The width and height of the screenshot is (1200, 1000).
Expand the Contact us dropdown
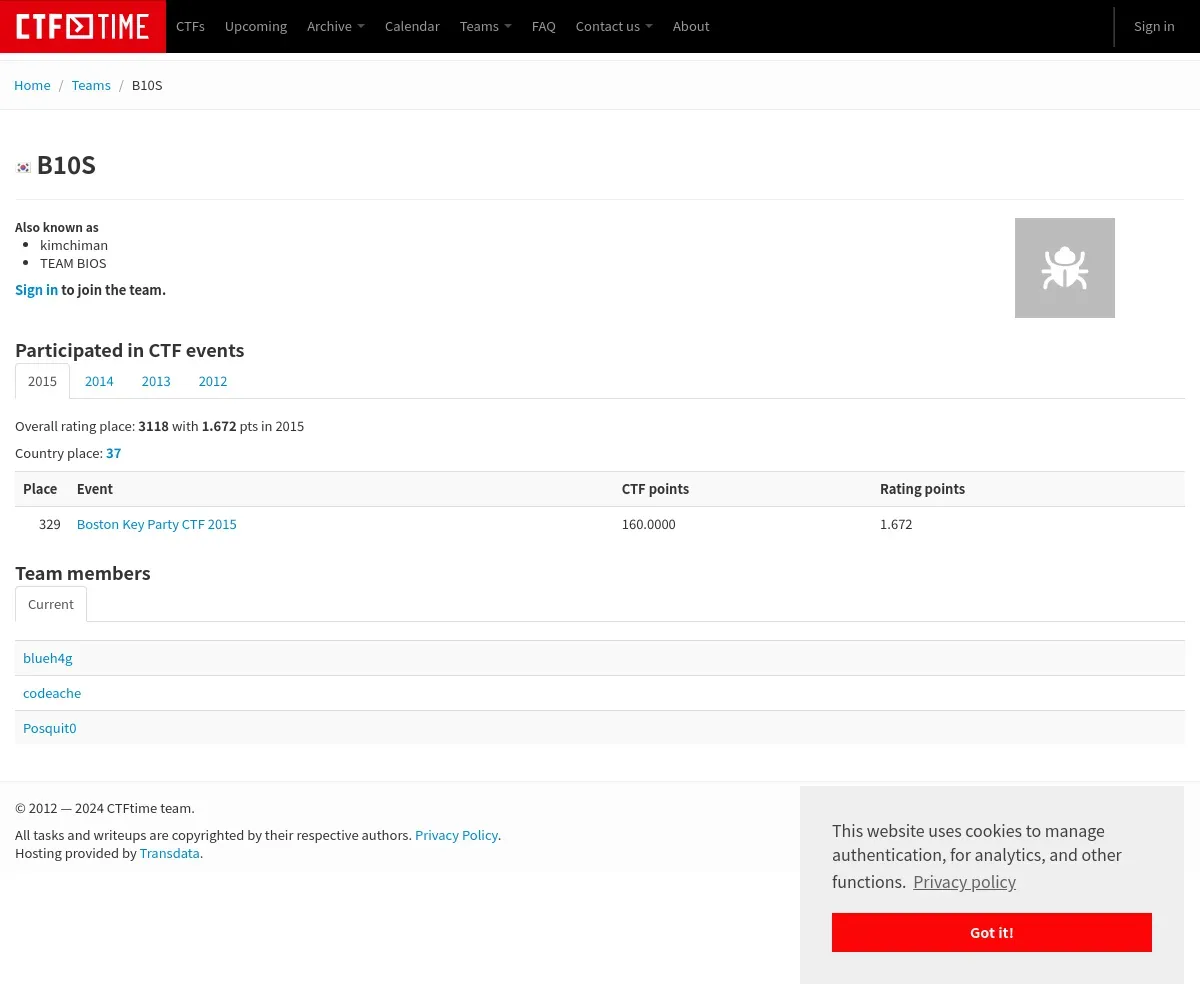click(x=614, y=26)
